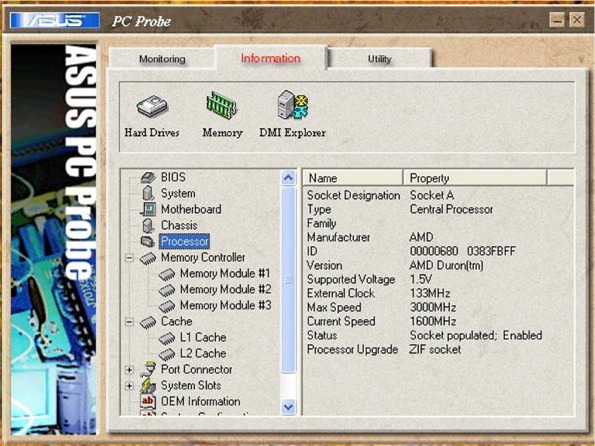The width and height of the screenshot is (595, 446).
Task: Click the Memory Module #3 chip icon
Action: pyautogui.click(x=167, y=306)
